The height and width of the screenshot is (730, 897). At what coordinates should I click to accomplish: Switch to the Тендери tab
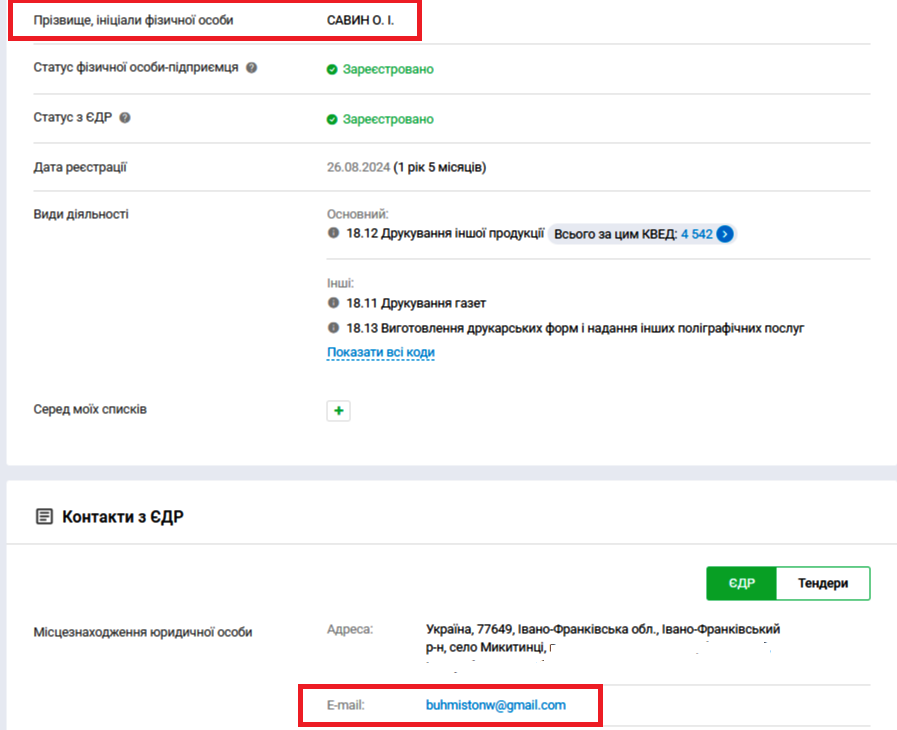click(x=824, y=584)
